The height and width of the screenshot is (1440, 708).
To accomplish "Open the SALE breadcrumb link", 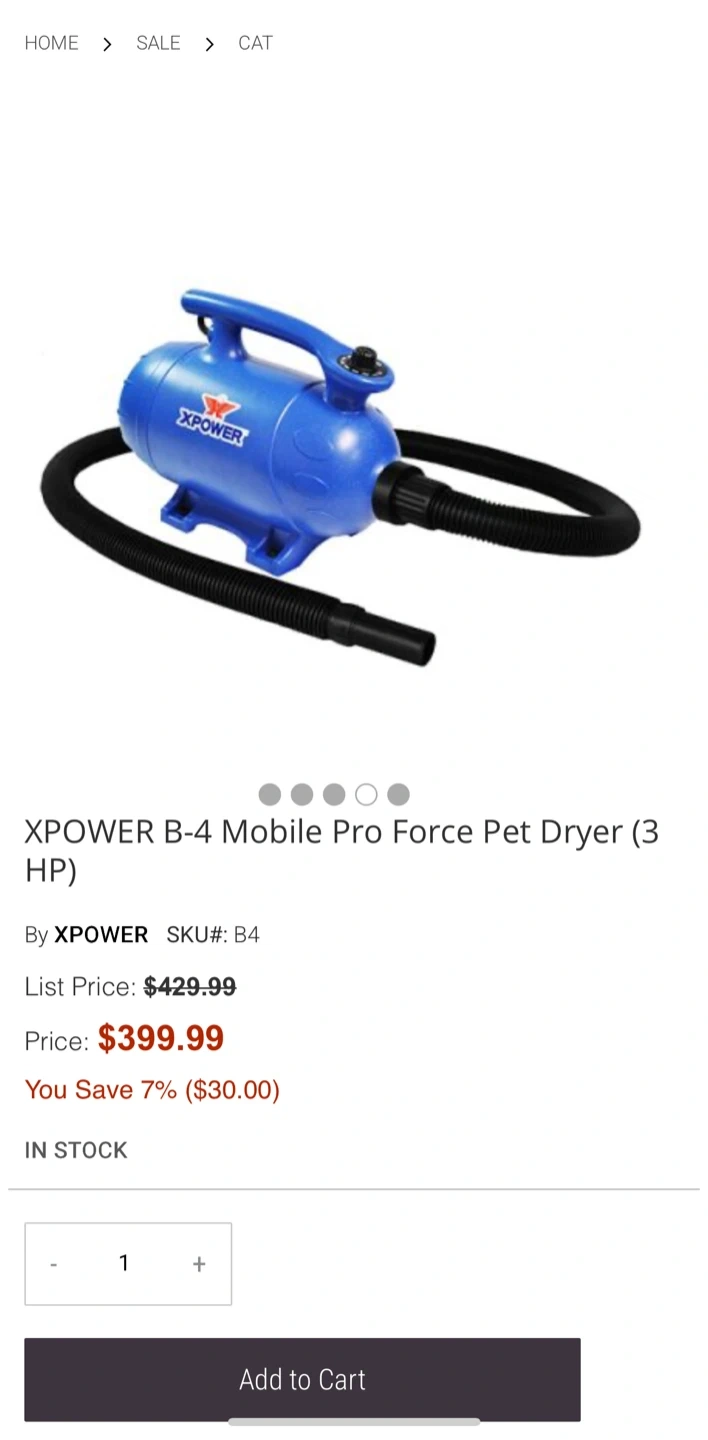I will (x=158, y=43).
